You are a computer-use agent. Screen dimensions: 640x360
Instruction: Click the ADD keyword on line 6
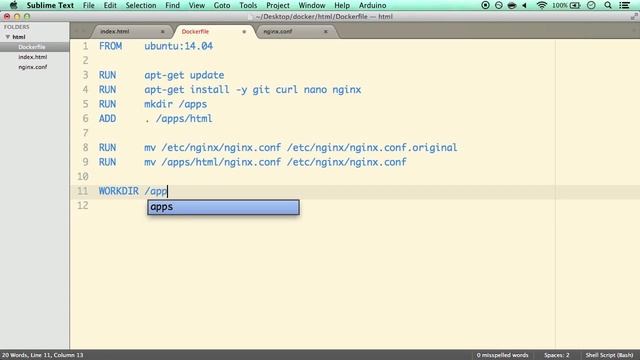[107, 118]
